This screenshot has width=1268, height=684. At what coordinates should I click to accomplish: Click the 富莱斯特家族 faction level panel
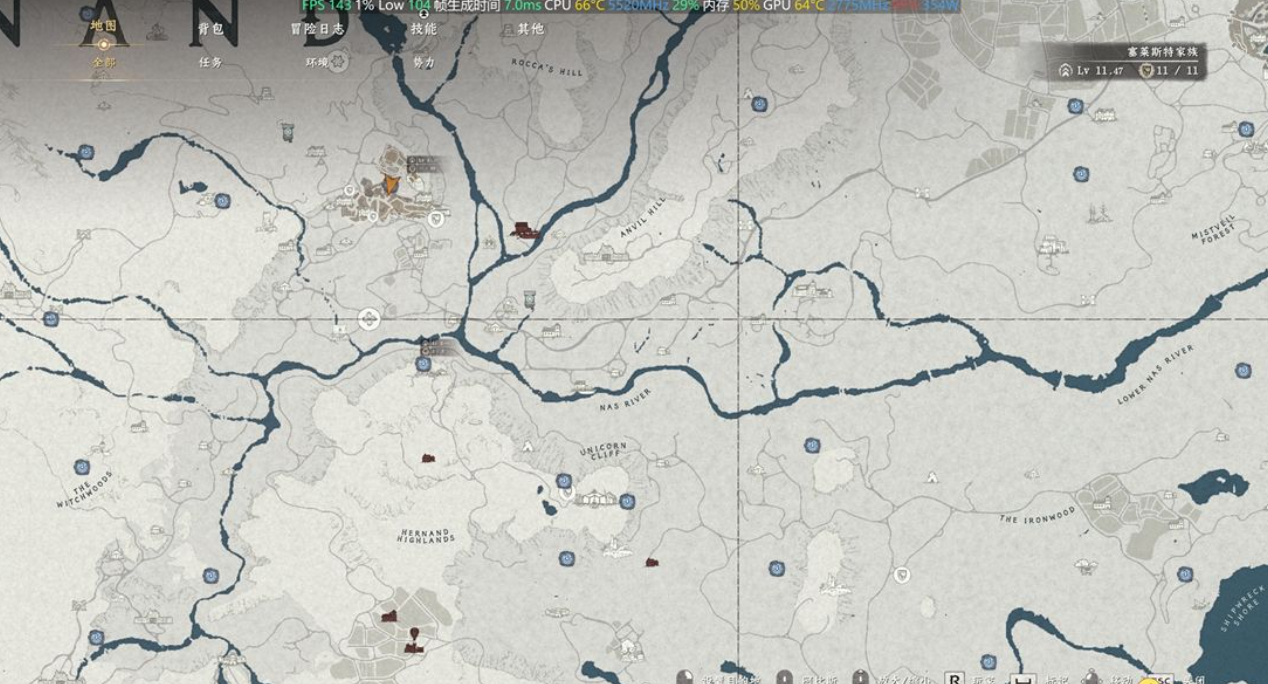point(1130,62)
